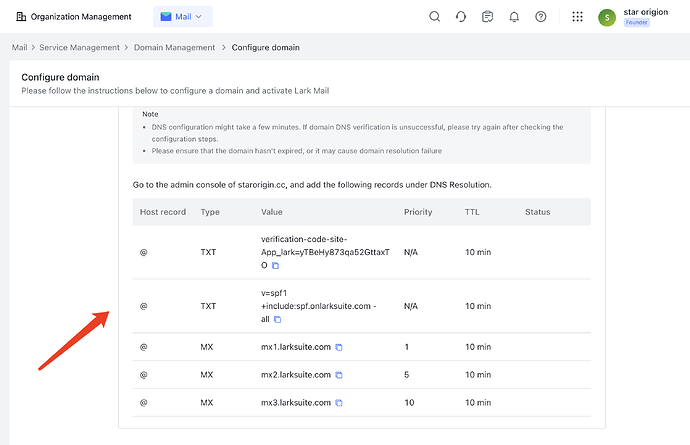Click priority 5 in the mx2 row
Image resolution: width=690 pixels, height=445 pixels.
point(407,375)
